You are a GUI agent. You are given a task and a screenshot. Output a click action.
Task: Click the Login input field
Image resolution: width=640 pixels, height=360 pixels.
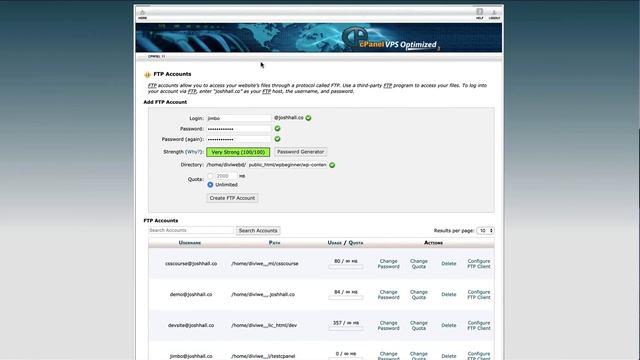(239, 118)
